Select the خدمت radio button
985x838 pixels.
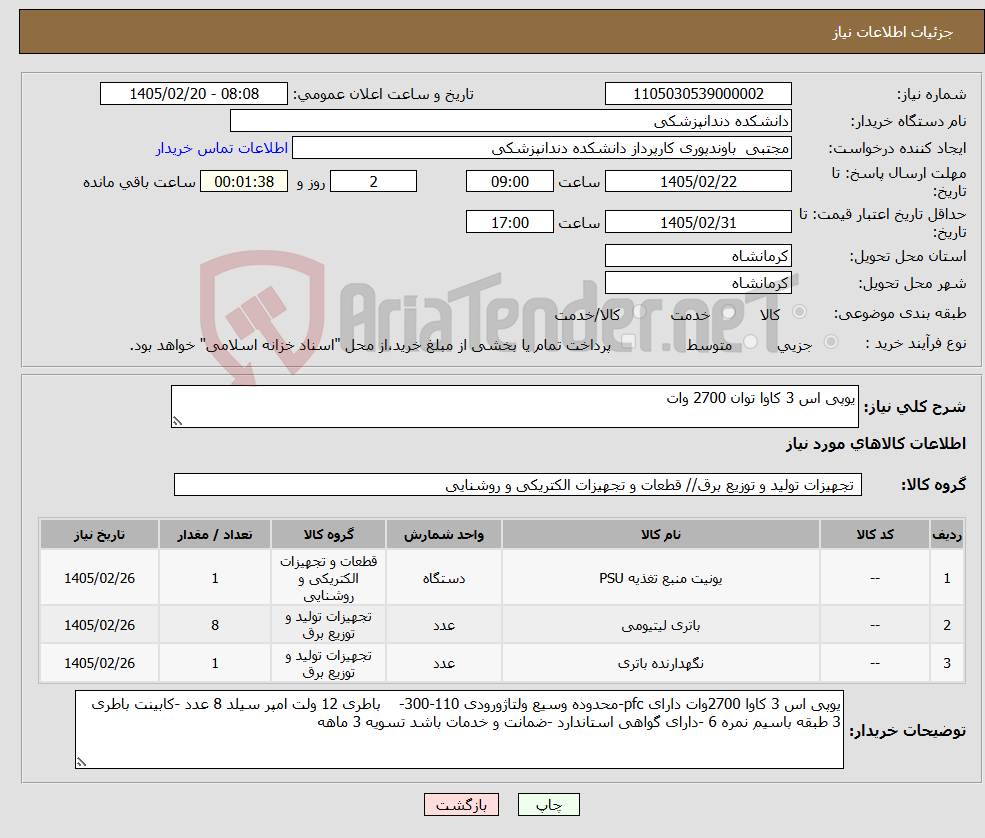(729, 312)
